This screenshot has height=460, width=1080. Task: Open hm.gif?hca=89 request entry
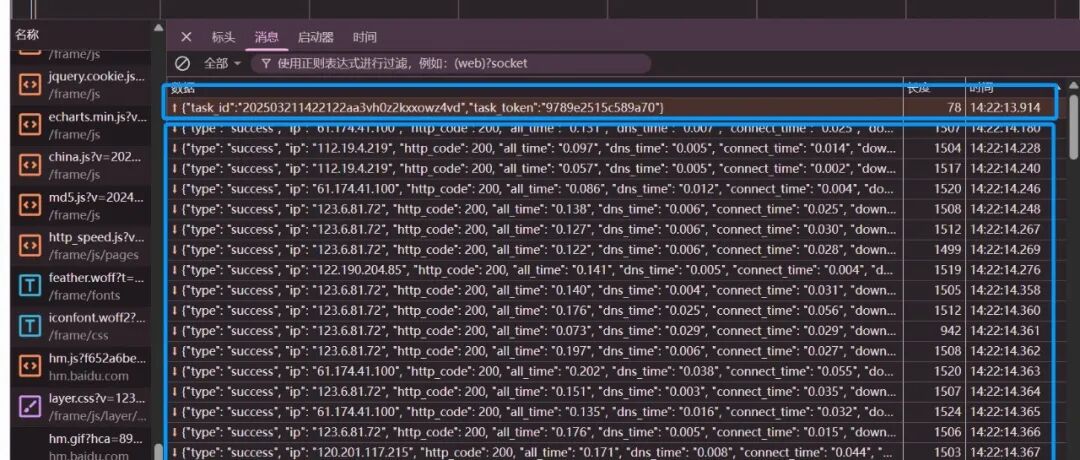pyautogui.click(x=81, y=445)
